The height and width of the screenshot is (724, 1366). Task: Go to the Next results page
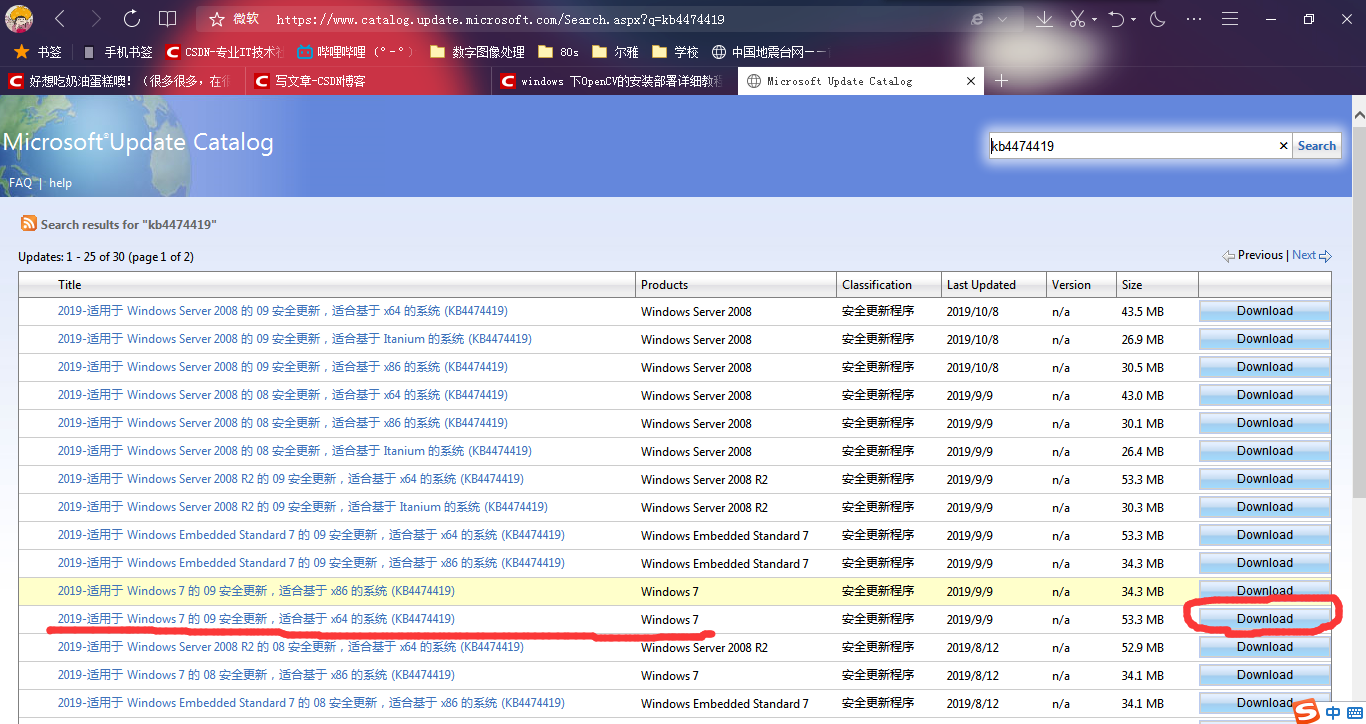1304,255
